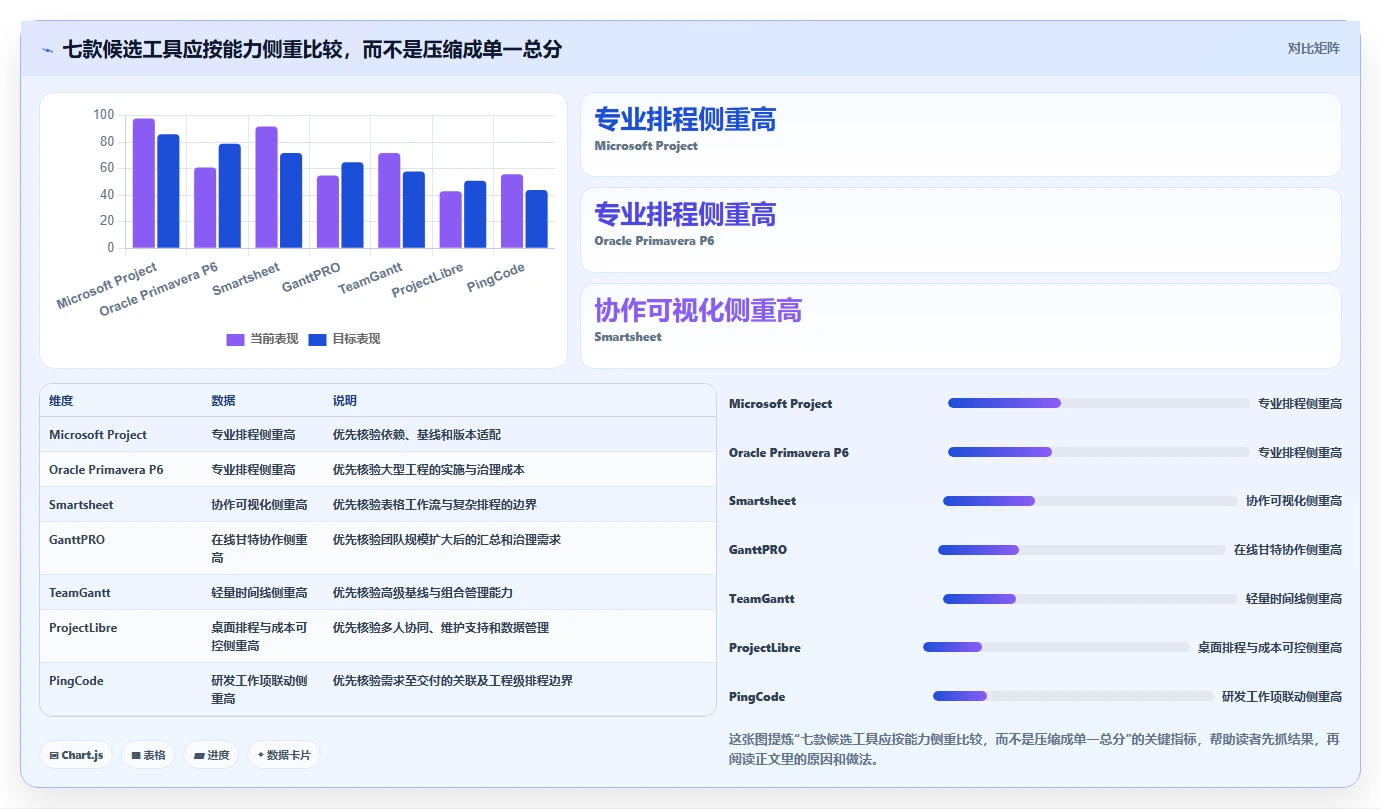The width and height of the screenshot is (1381, 809).
Task: Select the Smartsheet table row name
Action: 81,504
